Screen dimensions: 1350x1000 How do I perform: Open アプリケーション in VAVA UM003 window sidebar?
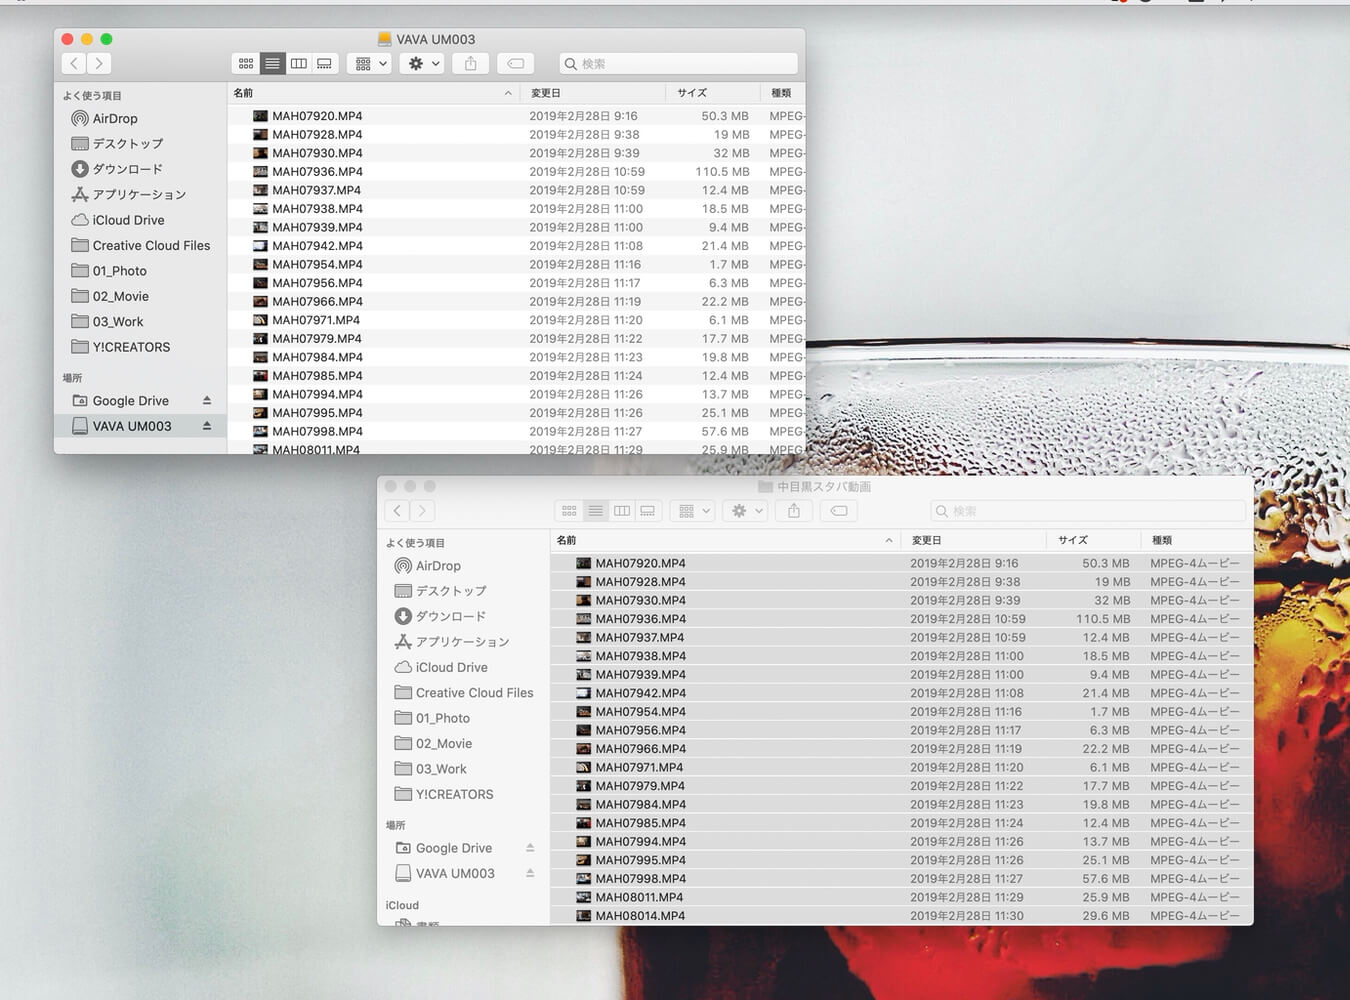click(x=139, y=195)
